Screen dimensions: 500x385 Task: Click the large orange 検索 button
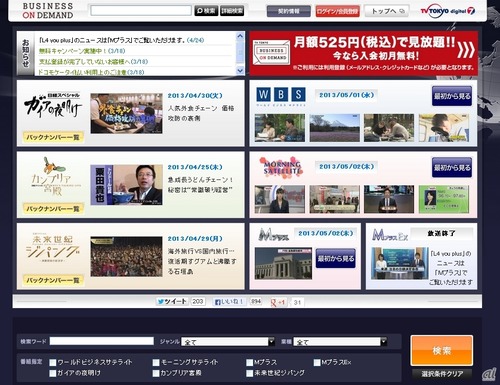pyautogui.click(x=442, y=350)
